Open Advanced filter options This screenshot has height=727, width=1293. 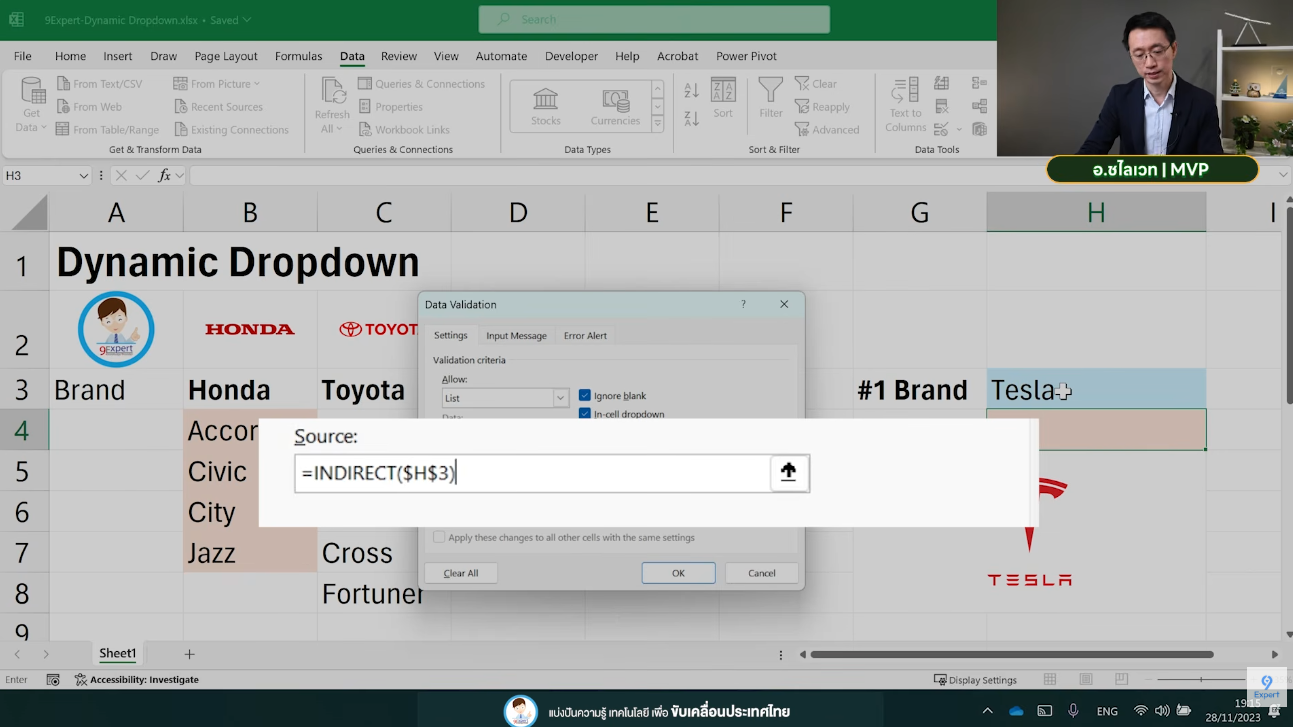(827, 130)
